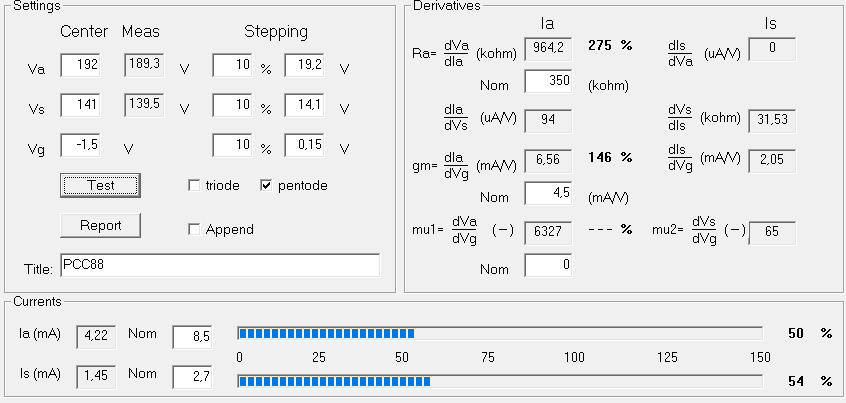Click the Vs stepping volts field 14,1
Screen dimensions: 846x403
tap(304, 105)
